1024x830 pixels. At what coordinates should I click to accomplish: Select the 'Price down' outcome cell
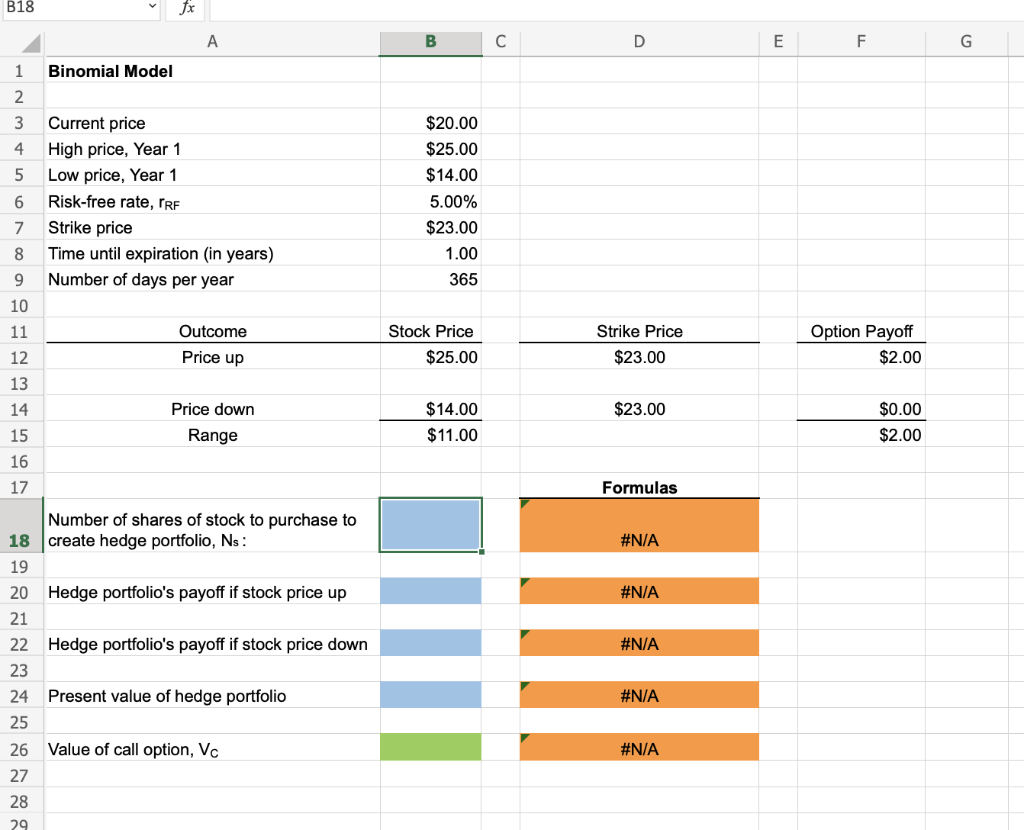click(212, 409)
